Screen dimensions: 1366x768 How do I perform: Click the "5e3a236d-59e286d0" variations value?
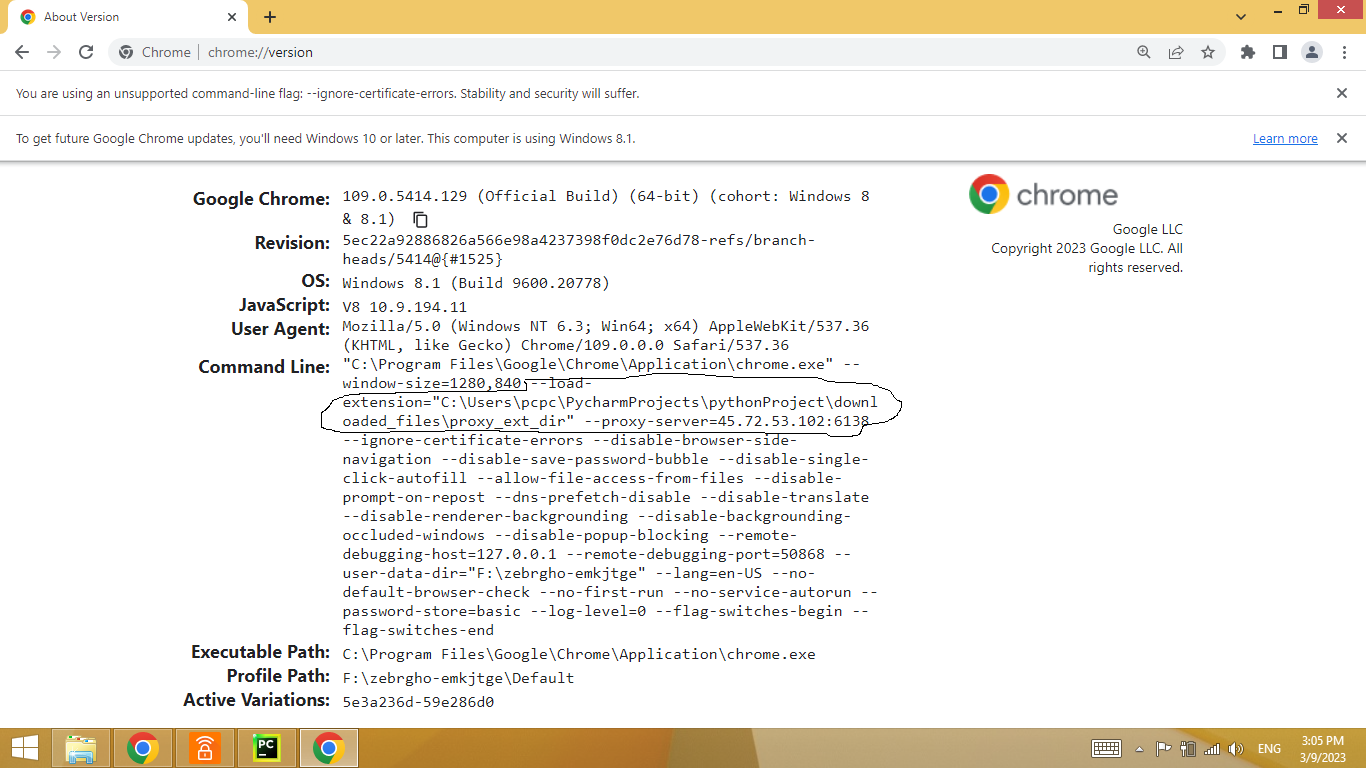pyautogui.click(x=418, y=702)
